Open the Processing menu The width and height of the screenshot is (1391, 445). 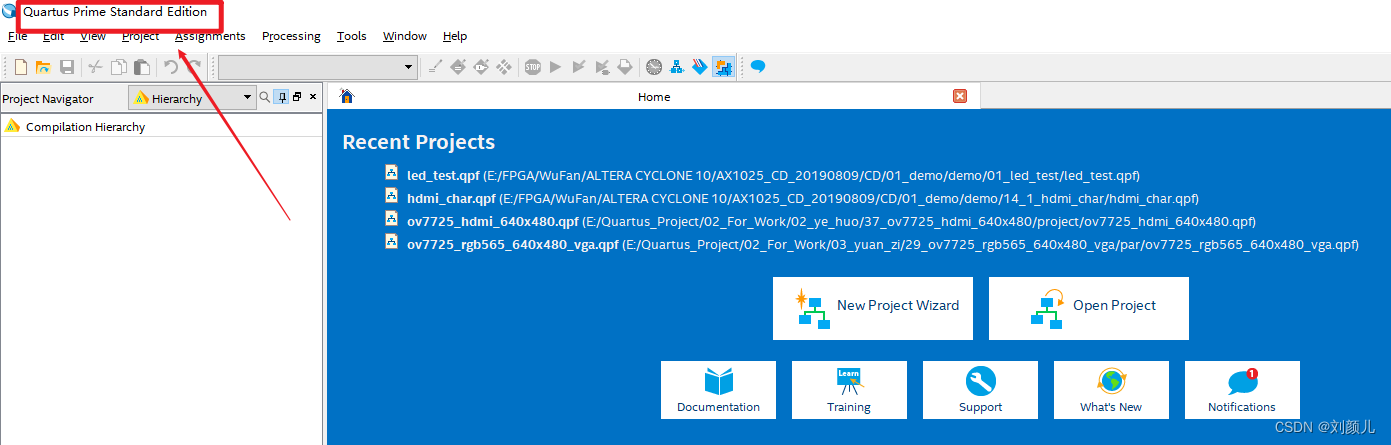(x=291, y=36)
